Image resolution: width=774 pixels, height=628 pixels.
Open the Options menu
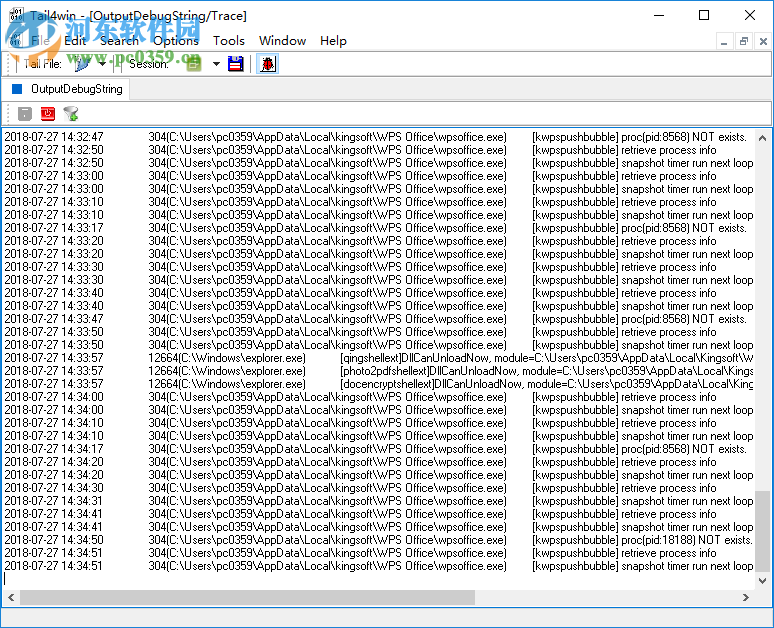click(x=176, y=40)
